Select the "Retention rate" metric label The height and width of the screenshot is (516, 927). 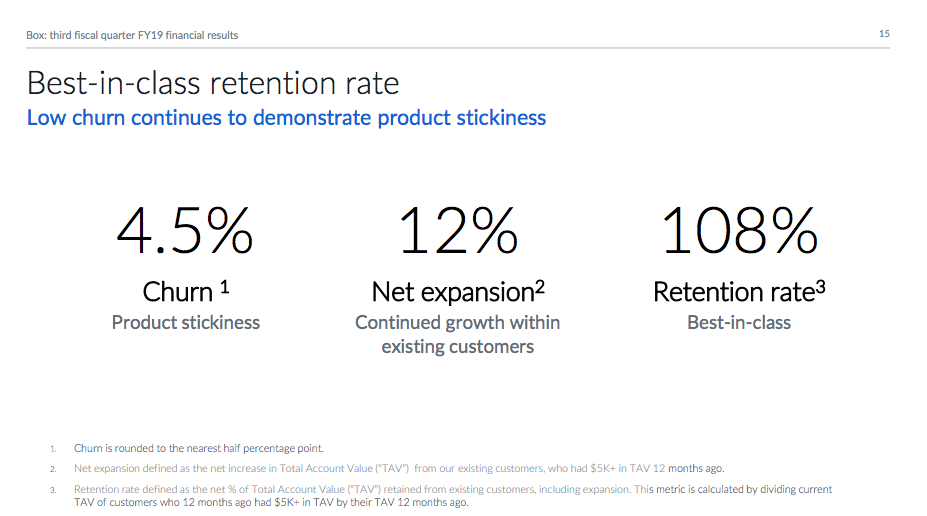(732, 292)
